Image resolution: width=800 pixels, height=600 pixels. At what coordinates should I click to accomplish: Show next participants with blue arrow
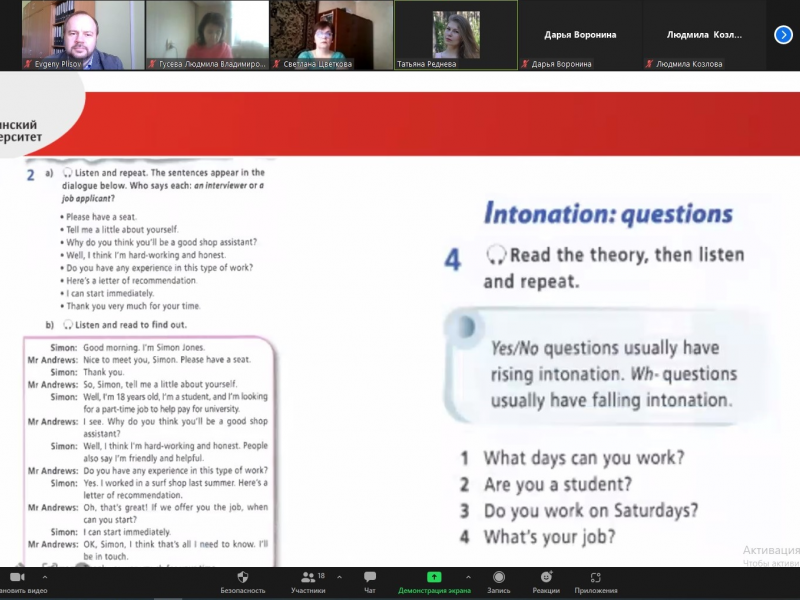(x=783, y=34)
